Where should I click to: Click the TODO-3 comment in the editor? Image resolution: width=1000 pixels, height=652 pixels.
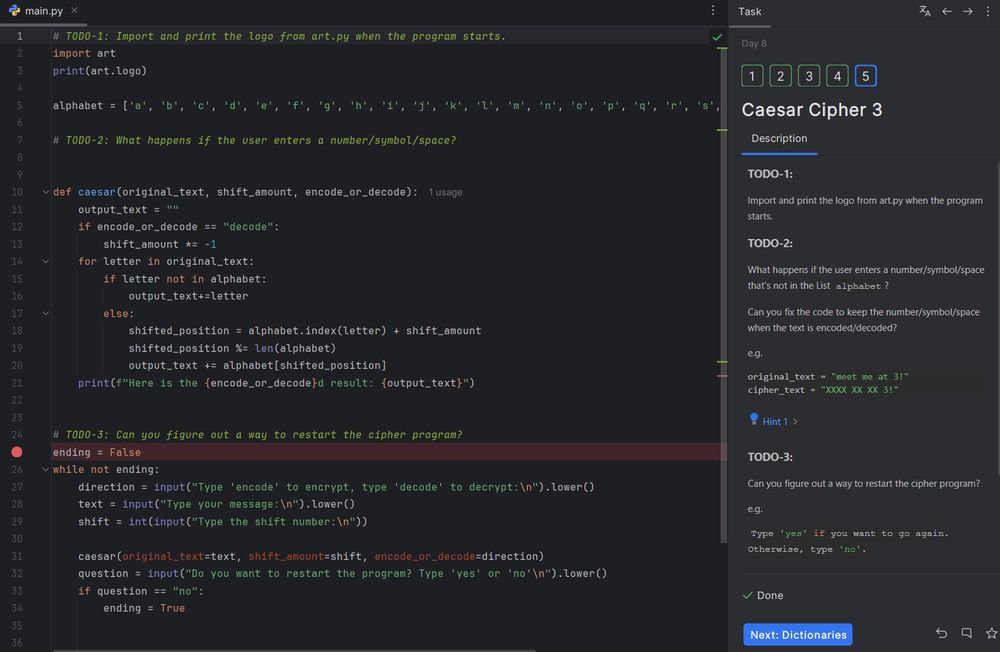258,435
